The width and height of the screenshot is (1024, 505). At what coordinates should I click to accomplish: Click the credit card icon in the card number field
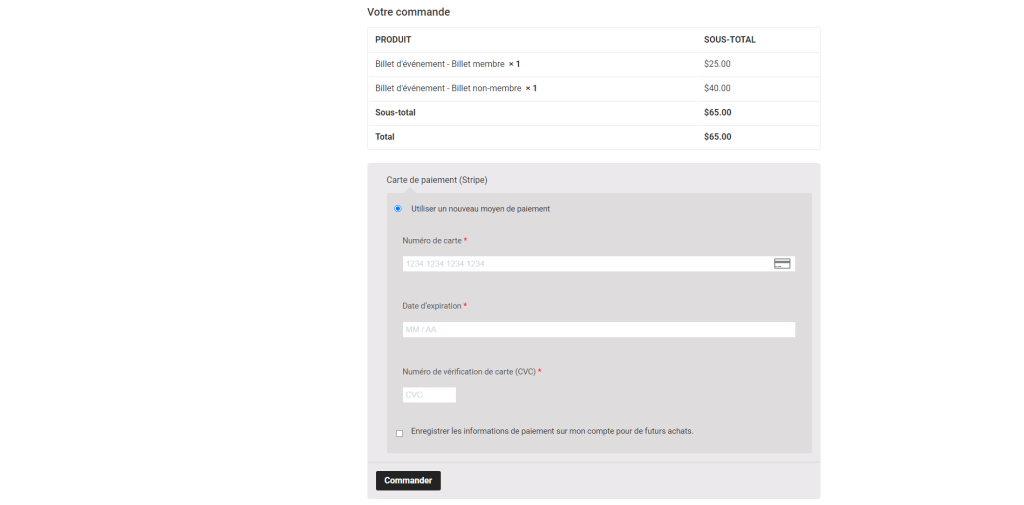click(x=782, y=264)
